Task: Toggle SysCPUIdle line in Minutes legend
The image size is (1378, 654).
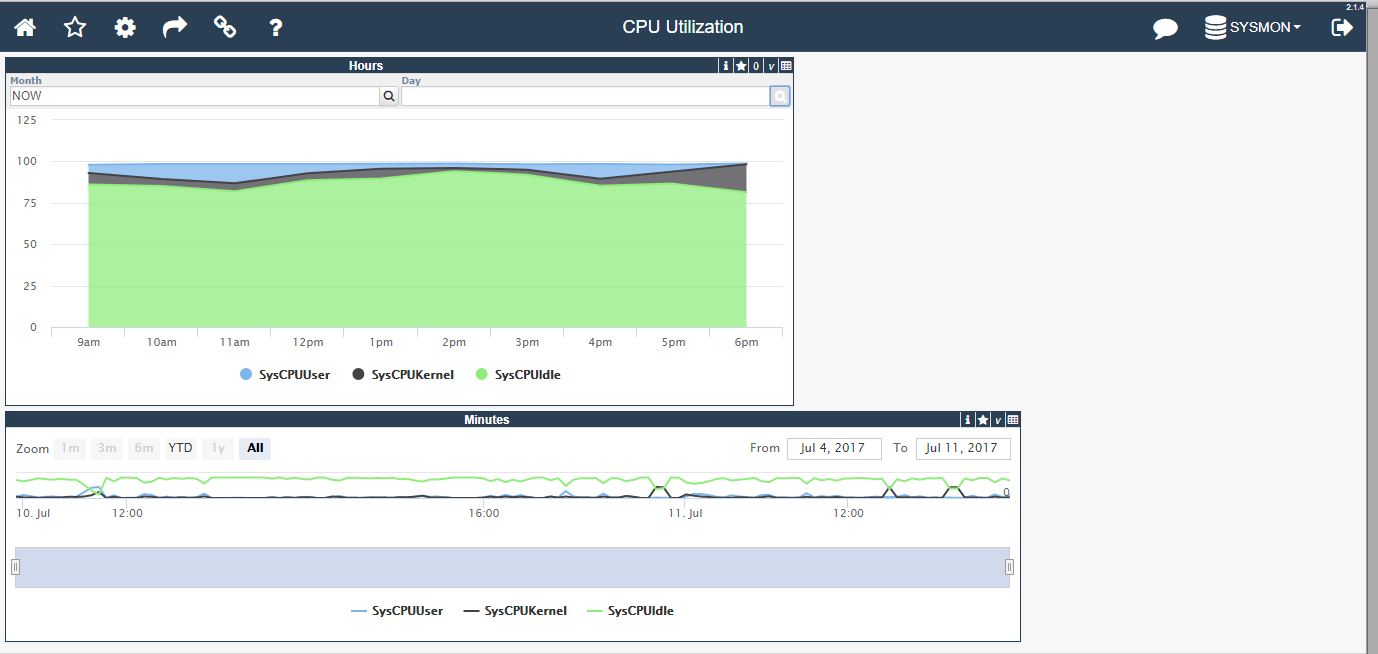Action: tap(630, 610)
